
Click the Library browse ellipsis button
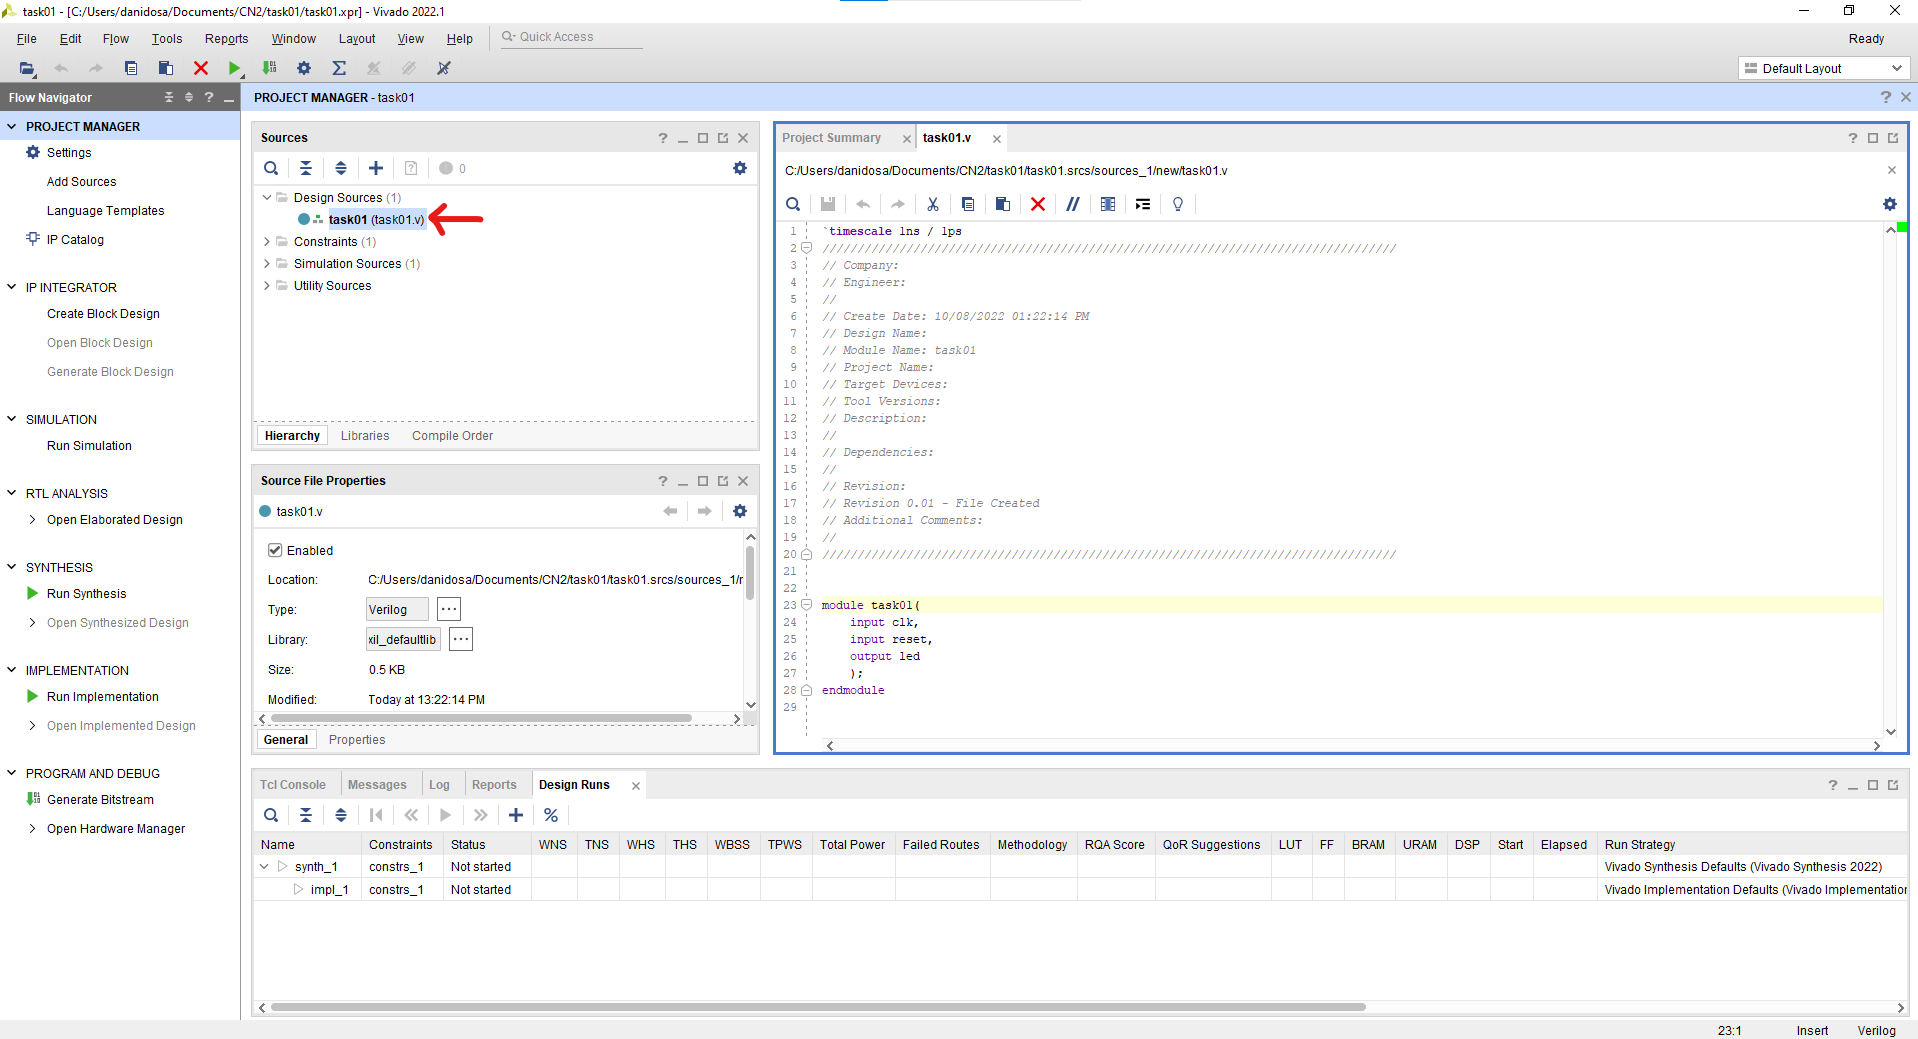tap(461, 639)
